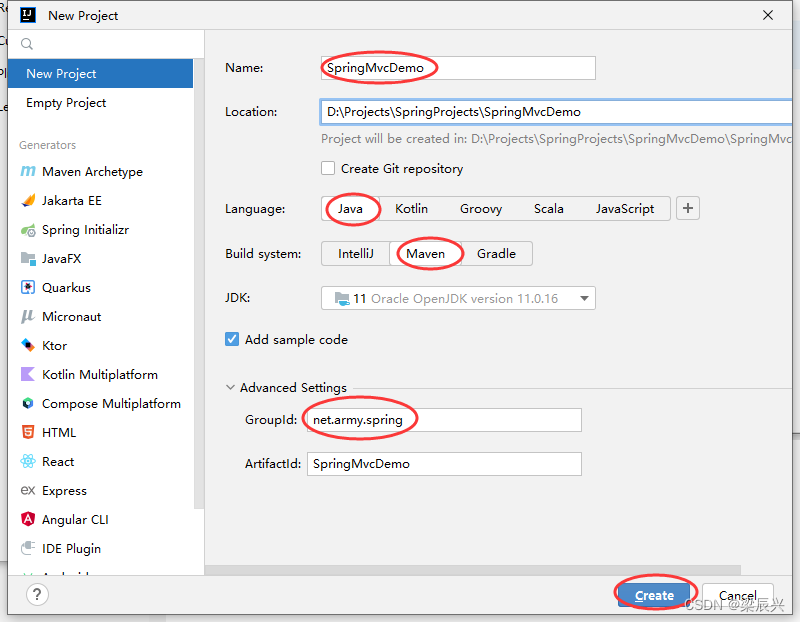Click the Quarkus icon
The image size is (800, 622).
[28, 287]
